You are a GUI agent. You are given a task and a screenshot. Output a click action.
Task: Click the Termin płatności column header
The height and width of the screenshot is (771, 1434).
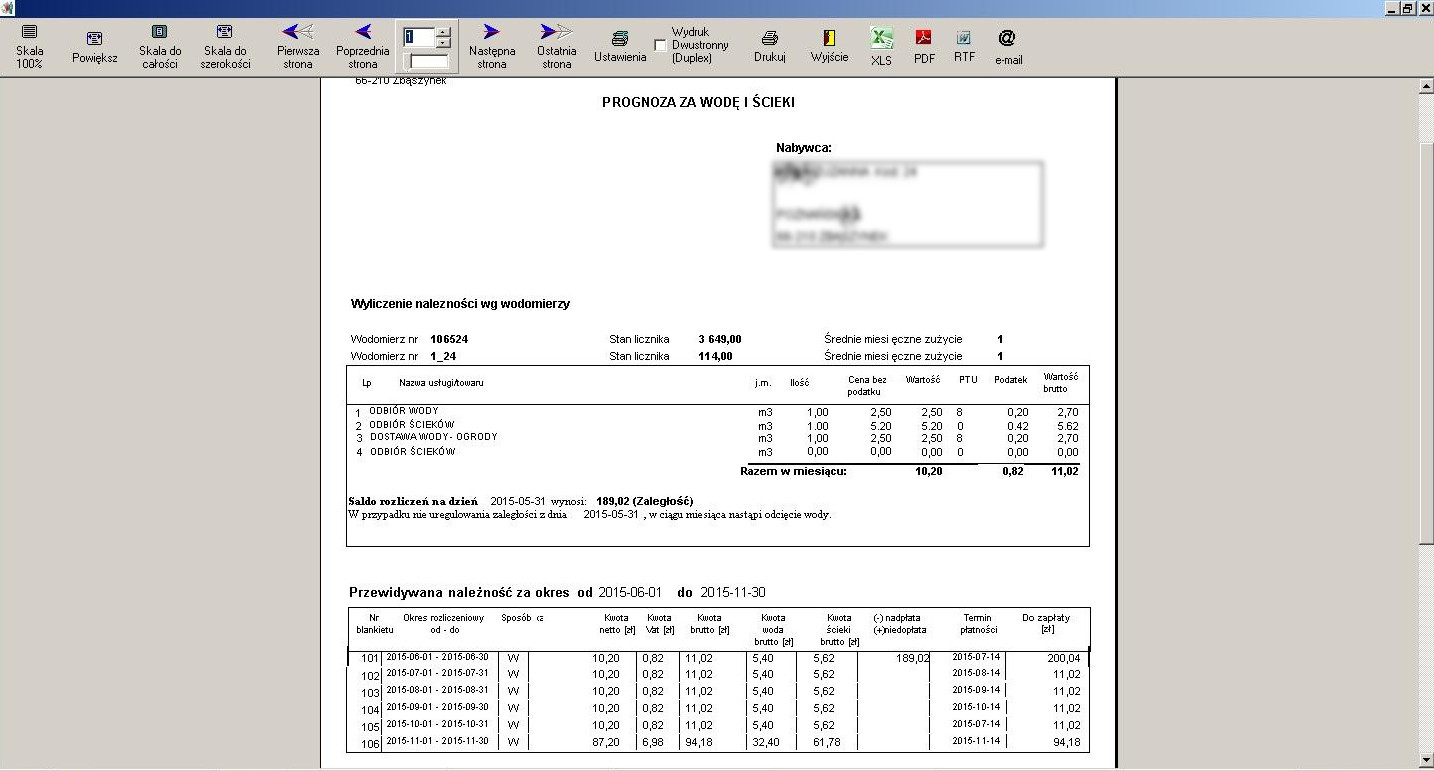tap(977, 624)
